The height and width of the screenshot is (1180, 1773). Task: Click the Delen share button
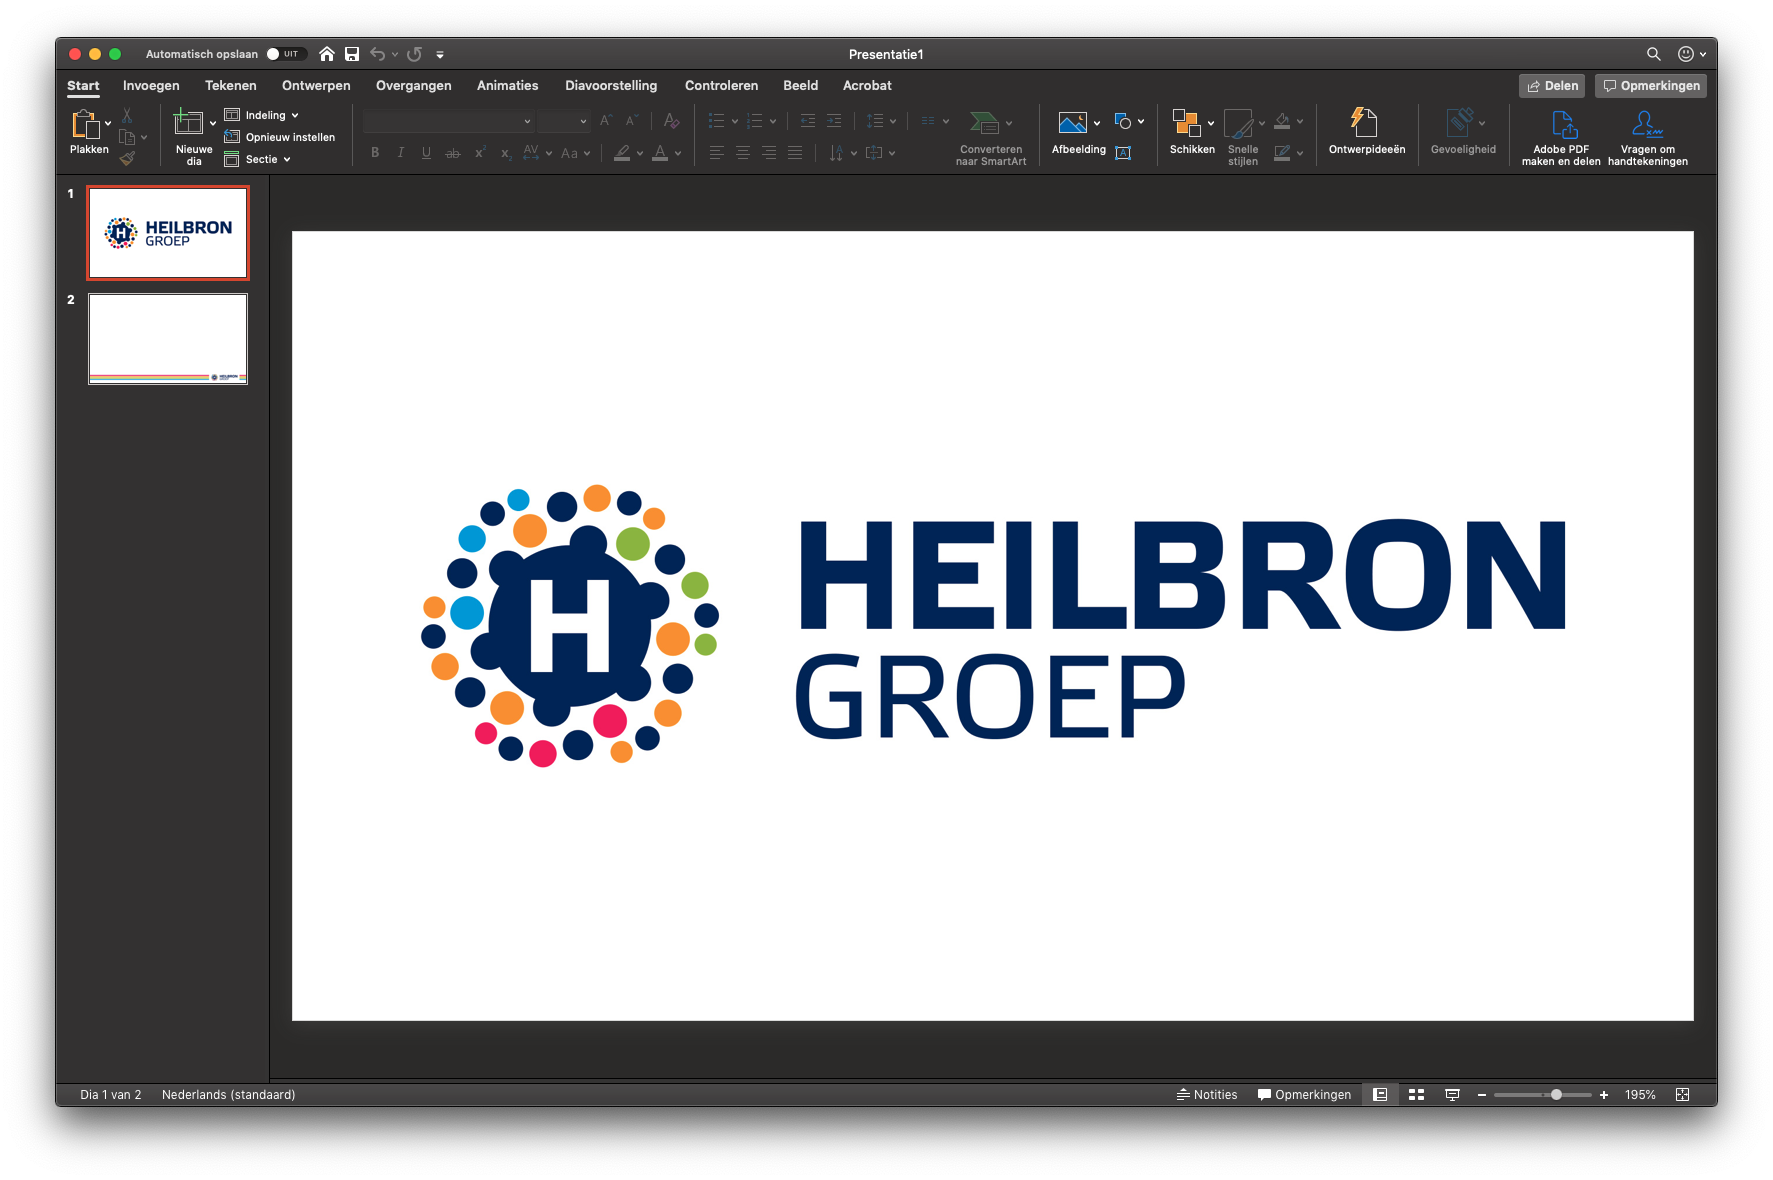click(x=1552, y=86)
